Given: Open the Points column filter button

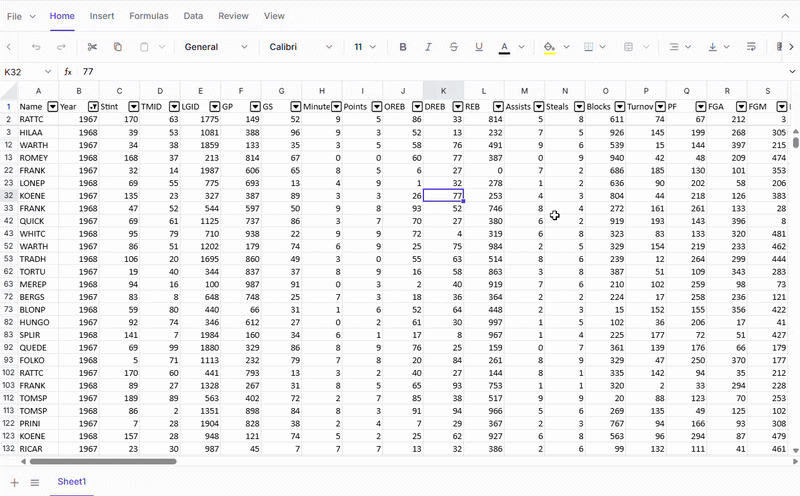Looking at the screenshot, I should 377,106.
